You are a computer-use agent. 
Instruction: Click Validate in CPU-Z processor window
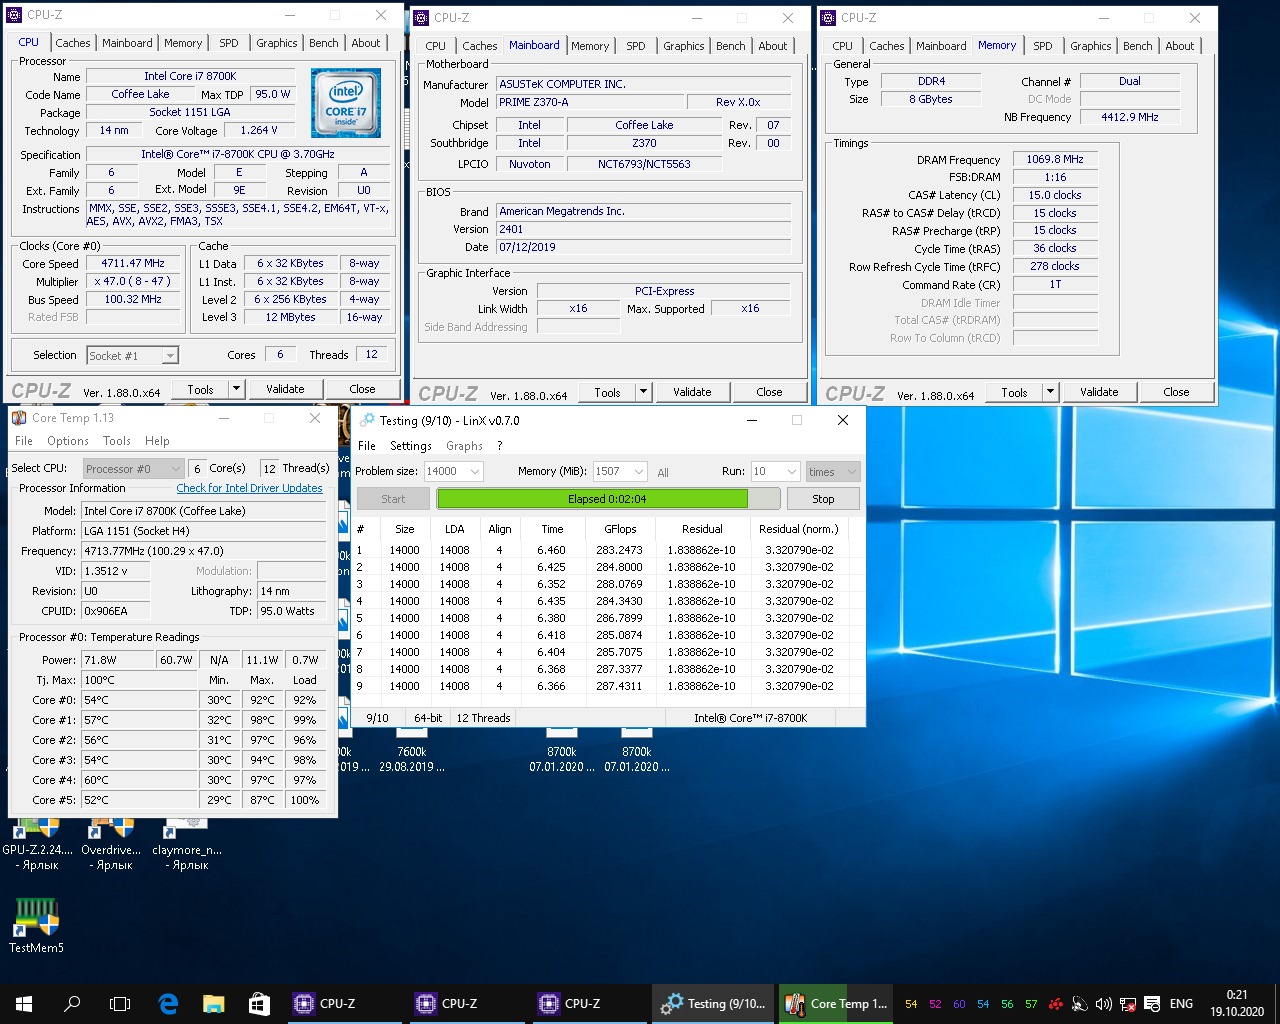[285, 389]
